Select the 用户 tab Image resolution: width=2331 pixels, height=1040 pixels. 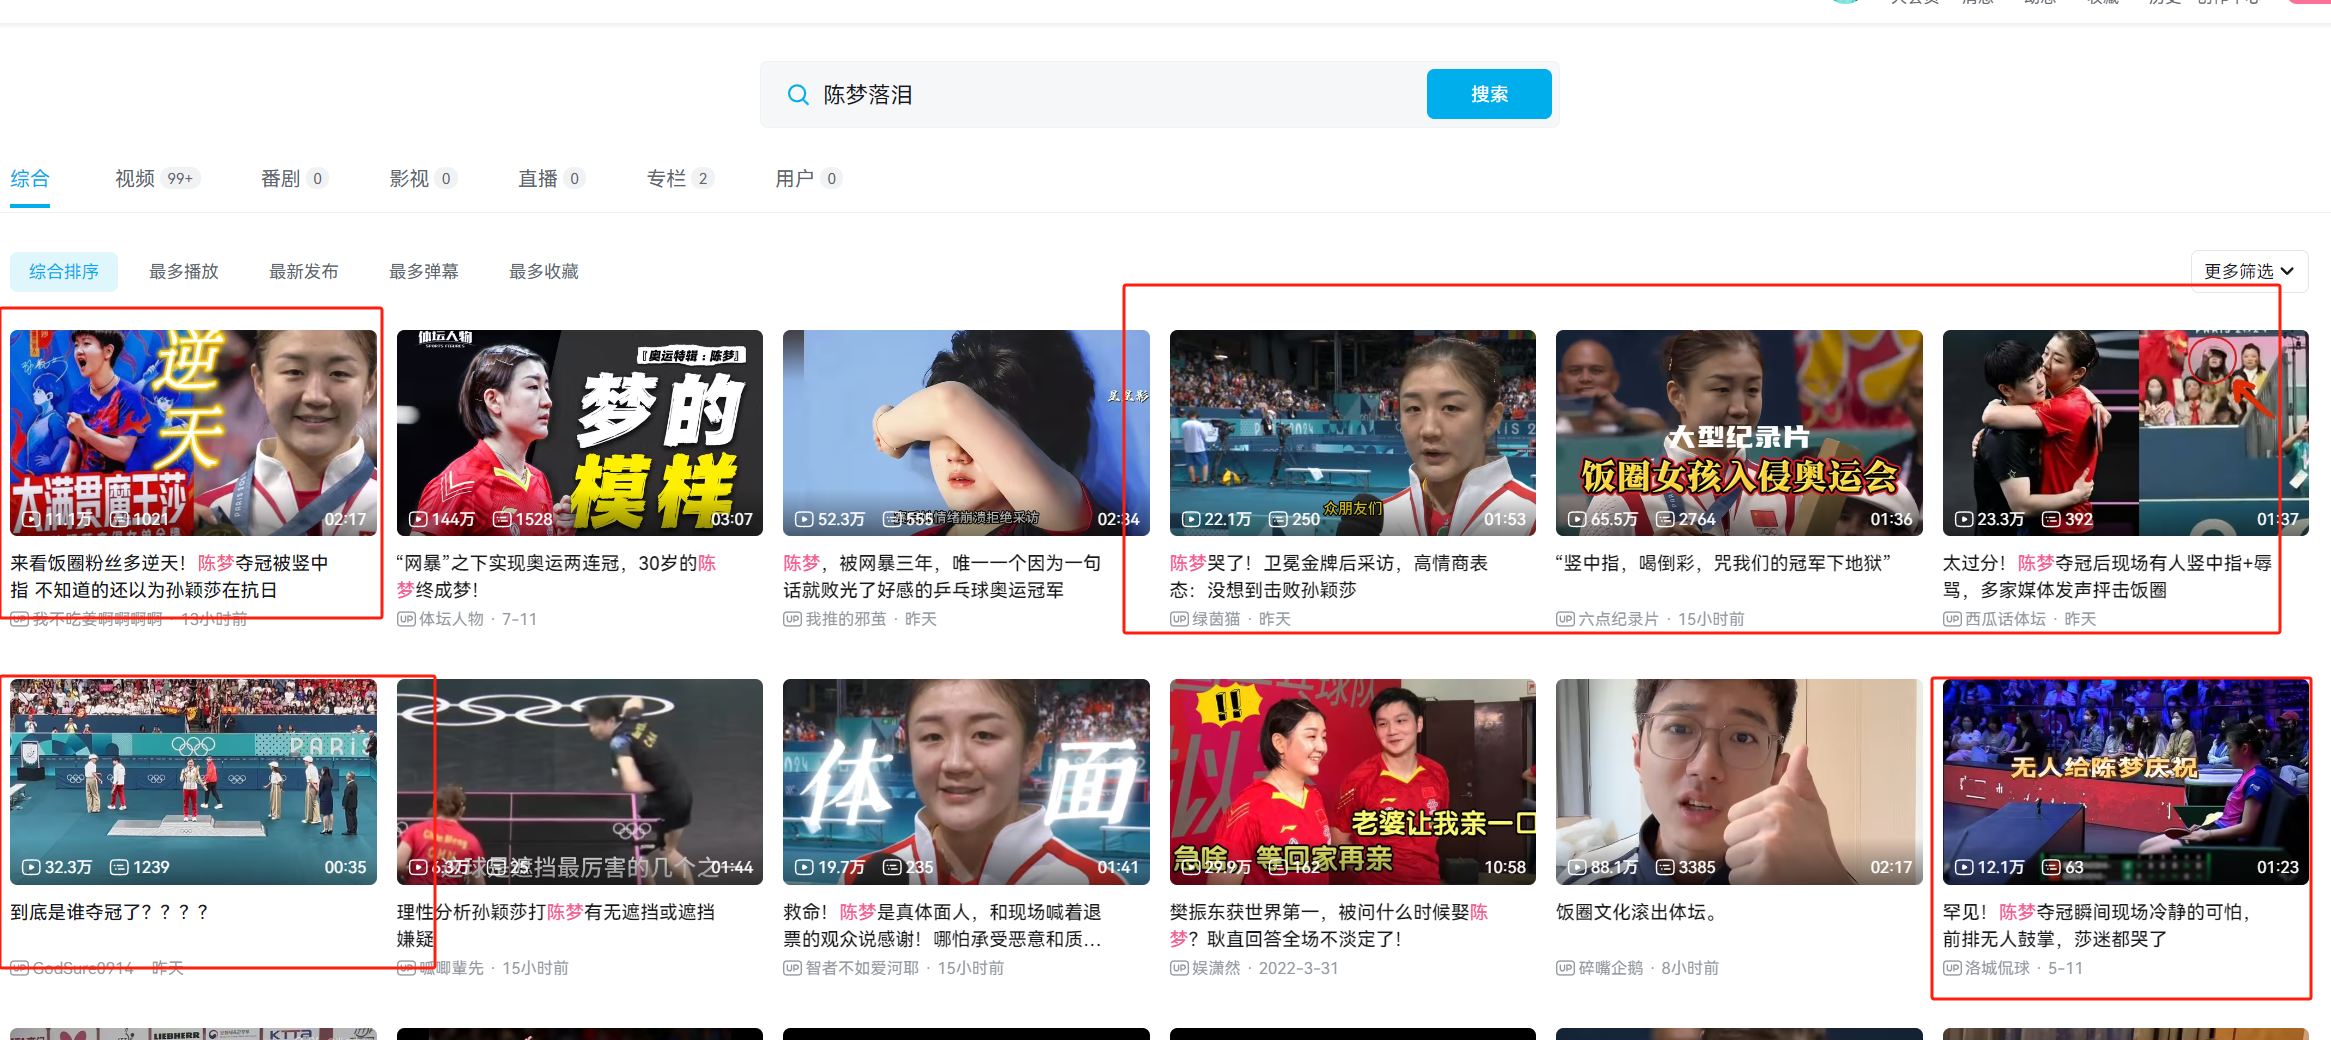tap(794, 178)
